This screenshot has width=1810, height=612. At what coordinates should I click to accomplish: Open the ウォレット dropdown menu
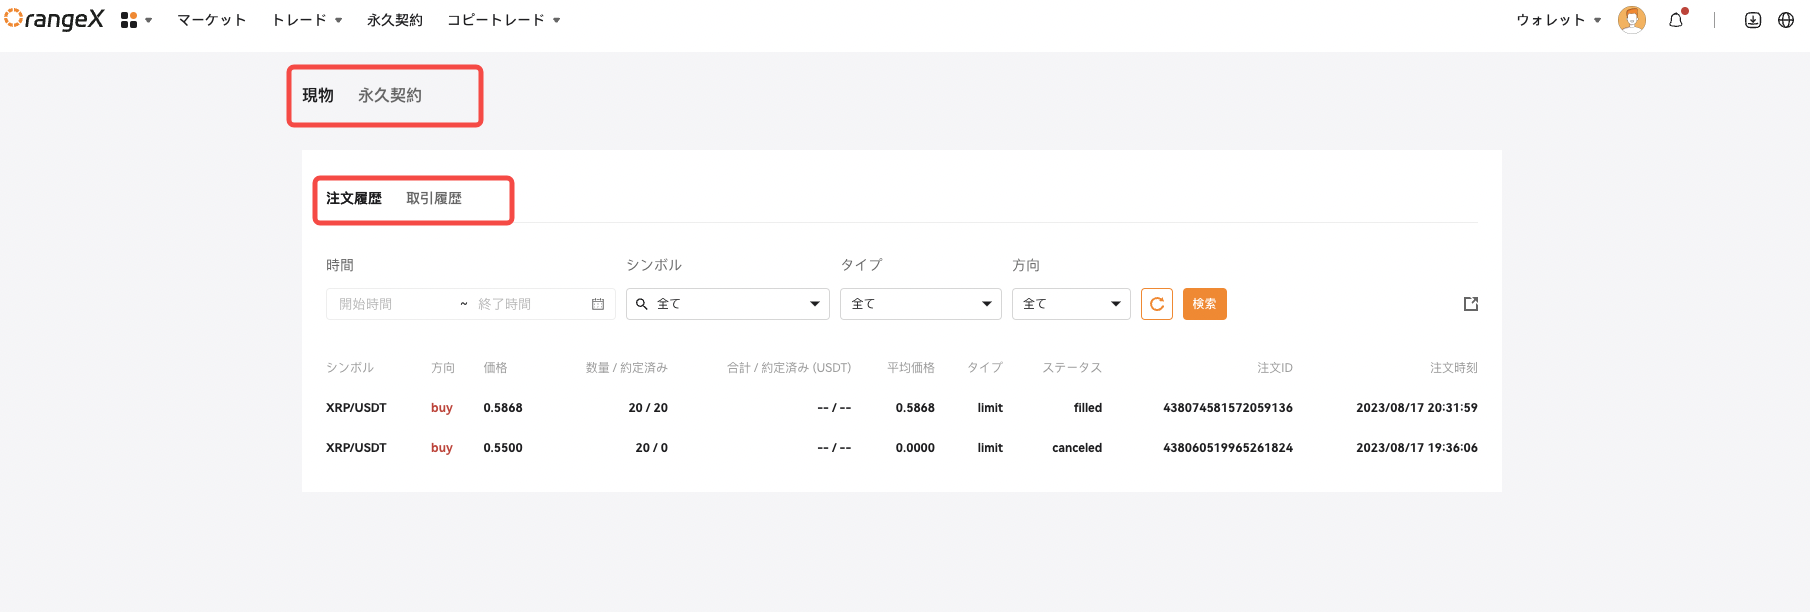(1557, 20)
